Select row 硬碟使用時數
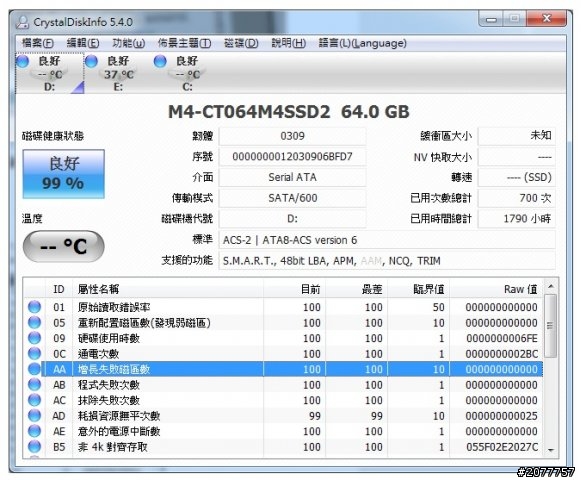This screenshot has height=480, width=581. [x=284, y=338]
